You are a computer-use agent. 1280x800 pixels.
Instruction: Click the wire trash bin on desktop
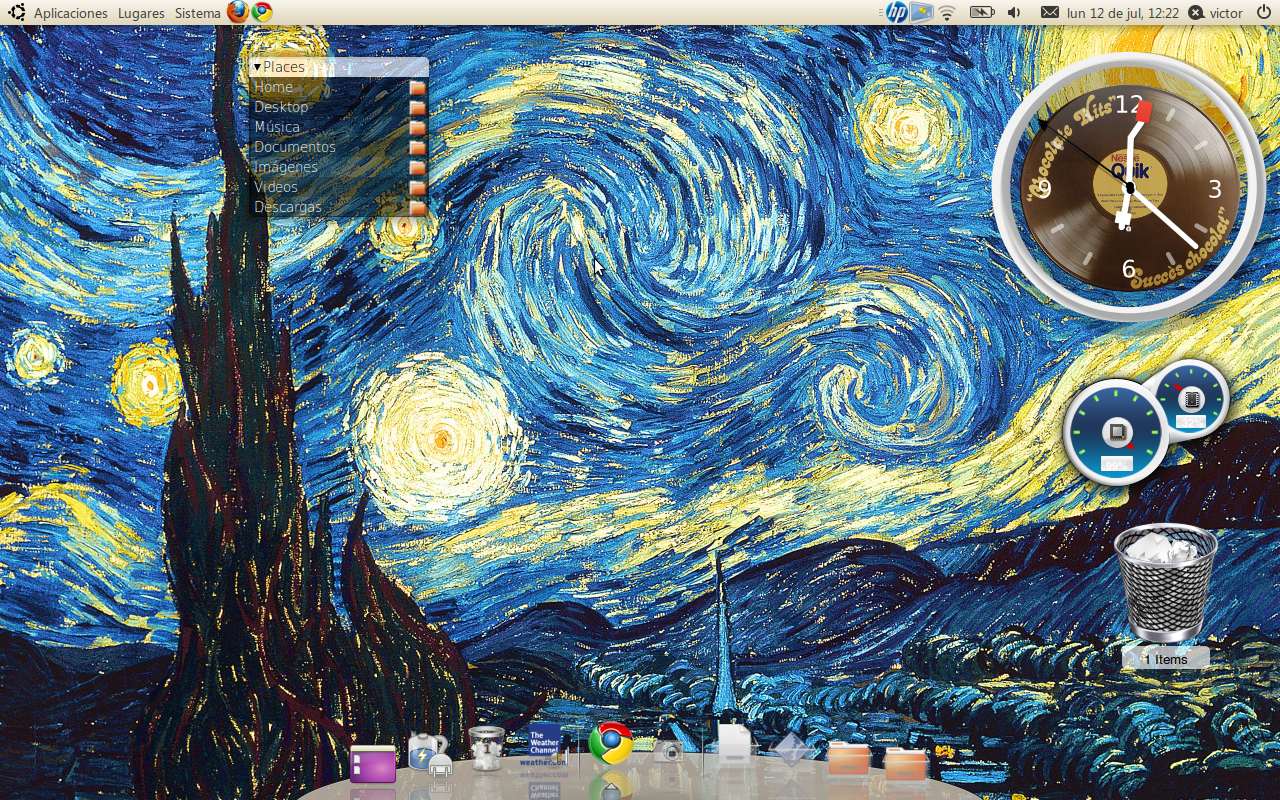[x=1166, y=583]
